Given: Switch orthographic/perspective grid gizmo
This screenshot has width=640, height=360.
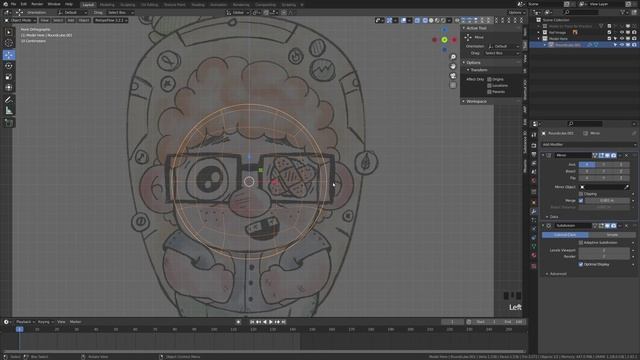Looking at the screenshot, I should tap(453, 85).
